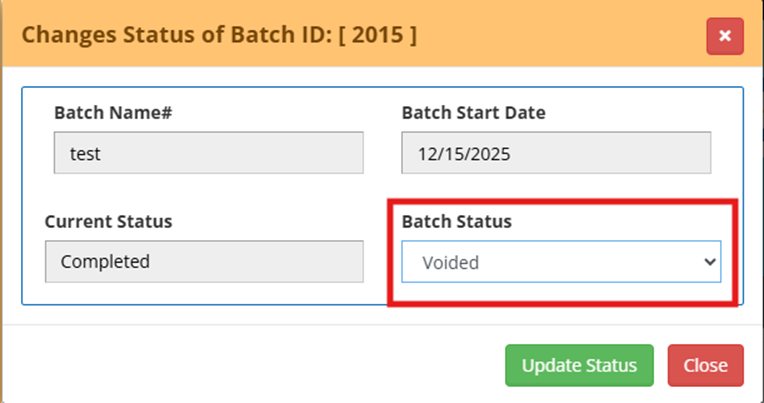Viewport: 764px width, 403px height.
Task: Open the Batch Status dropdown
Action: point(560,262)
